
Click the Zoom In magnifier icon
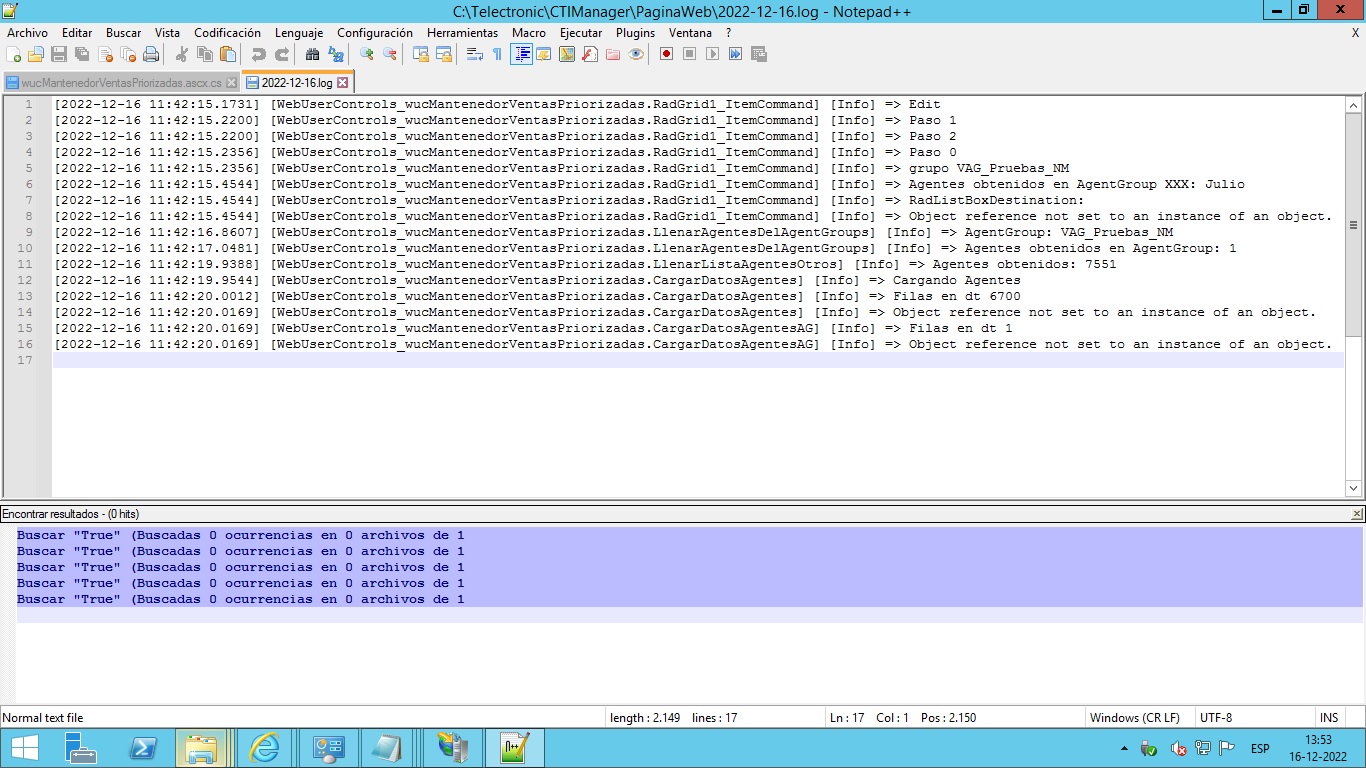coord(367,55)
